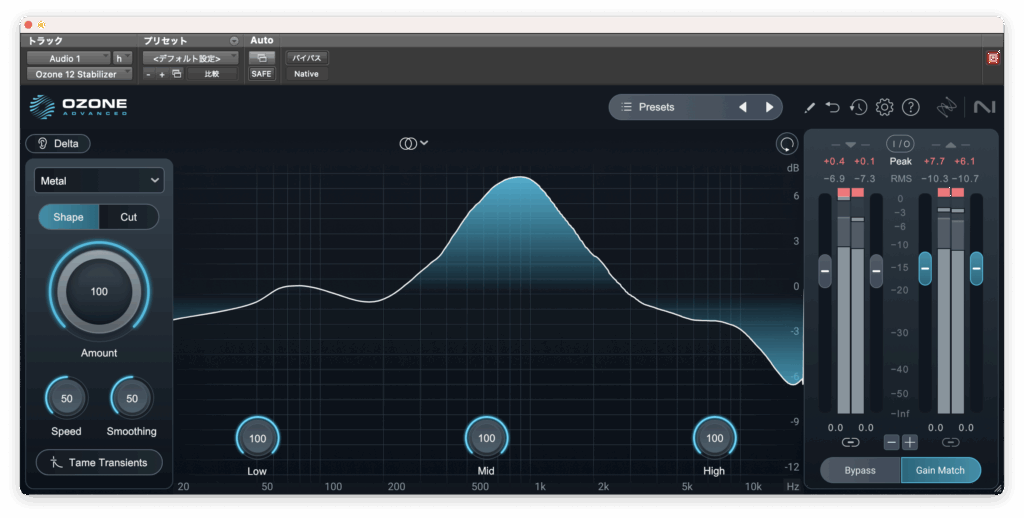Toggle the input channel link icon
1024x518 pixels.
click(x=850, y=442)
